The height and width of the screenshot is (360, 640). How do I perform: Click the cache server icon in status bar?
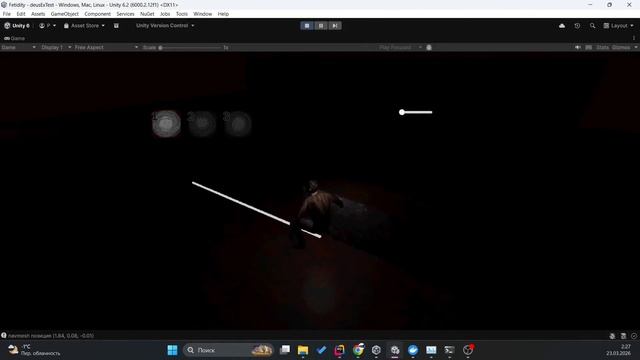click(x=623, y=336)
